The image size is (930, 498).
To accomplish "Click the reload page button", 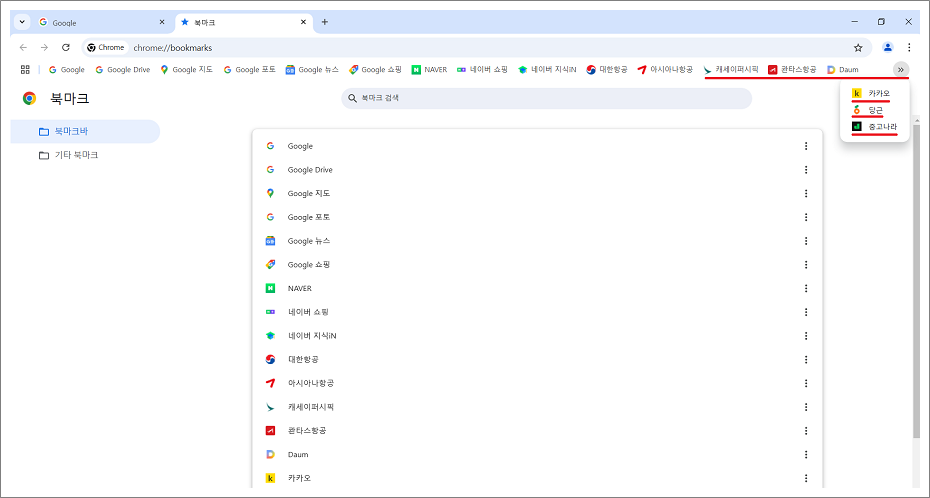I will click(66, 47).
